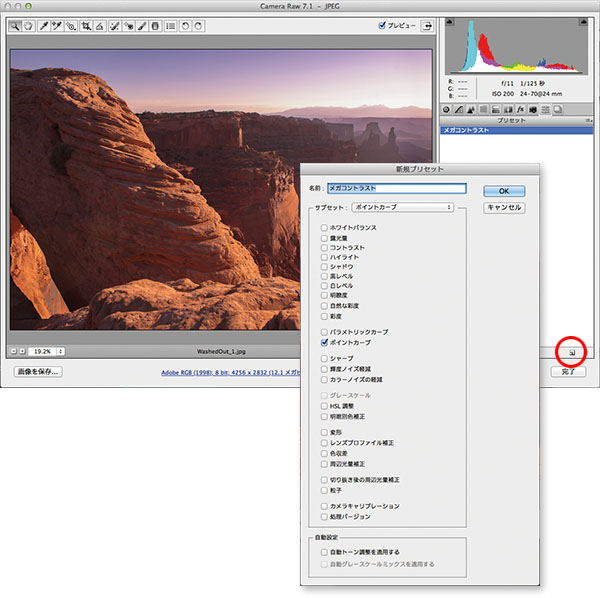Open the サブセット dropdown menu
The image size is (600, 598).
click(403, 207)
